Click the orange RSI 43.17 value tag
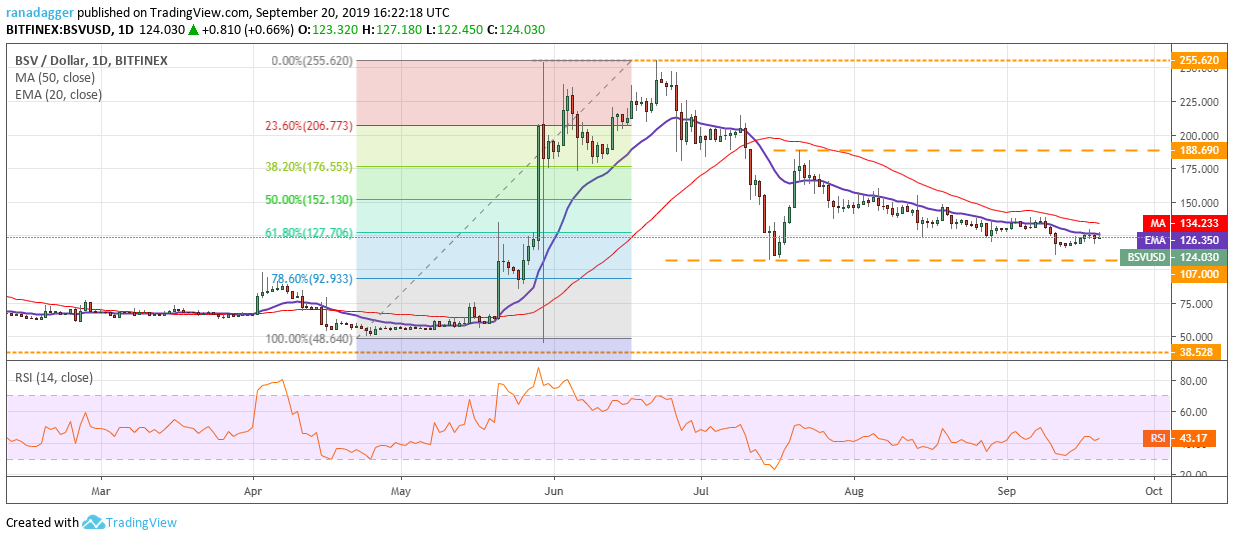The width and height of the screenshot is (1234, 540). (x=1178, y=438)
